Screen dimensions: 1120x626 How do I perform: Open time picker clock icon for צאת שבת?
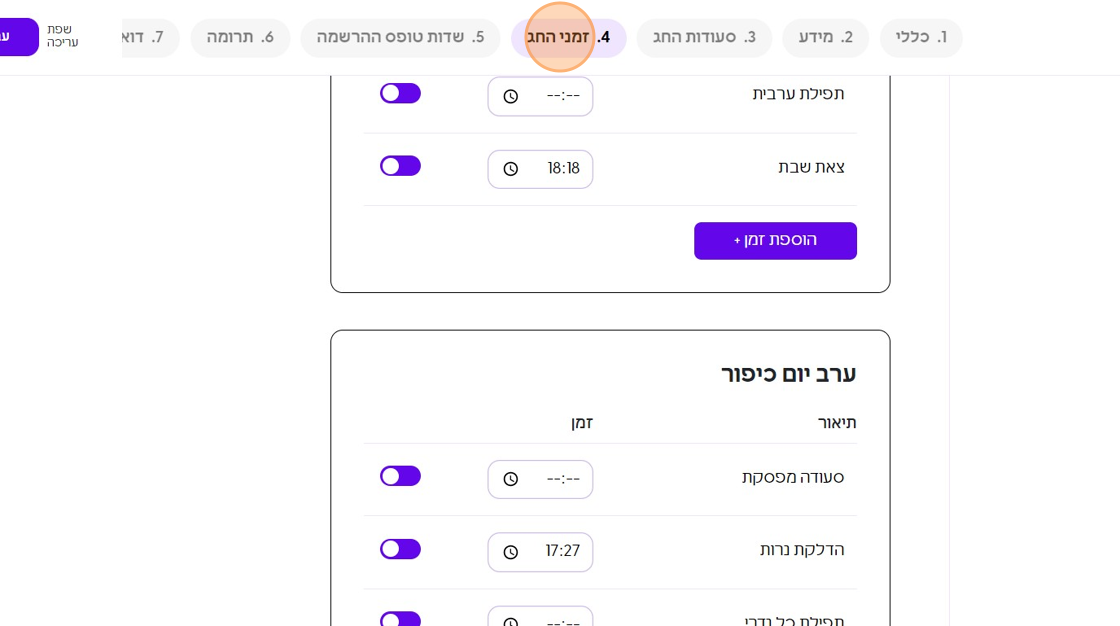tap(511, 169)
